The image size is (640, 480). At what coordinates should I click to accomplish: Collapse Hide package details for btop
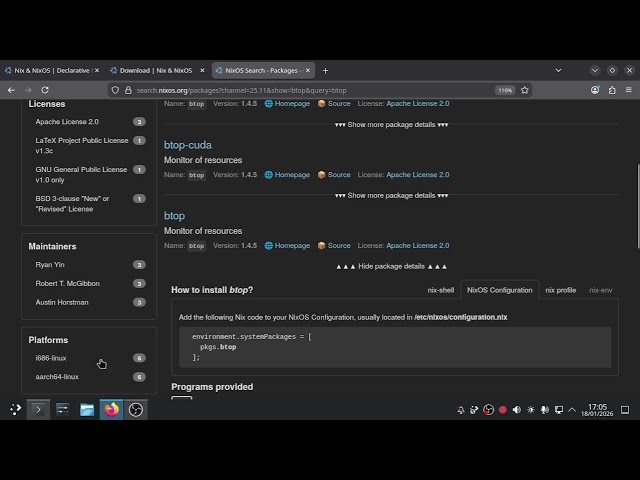pyautogui.click(x=391, y=267)
